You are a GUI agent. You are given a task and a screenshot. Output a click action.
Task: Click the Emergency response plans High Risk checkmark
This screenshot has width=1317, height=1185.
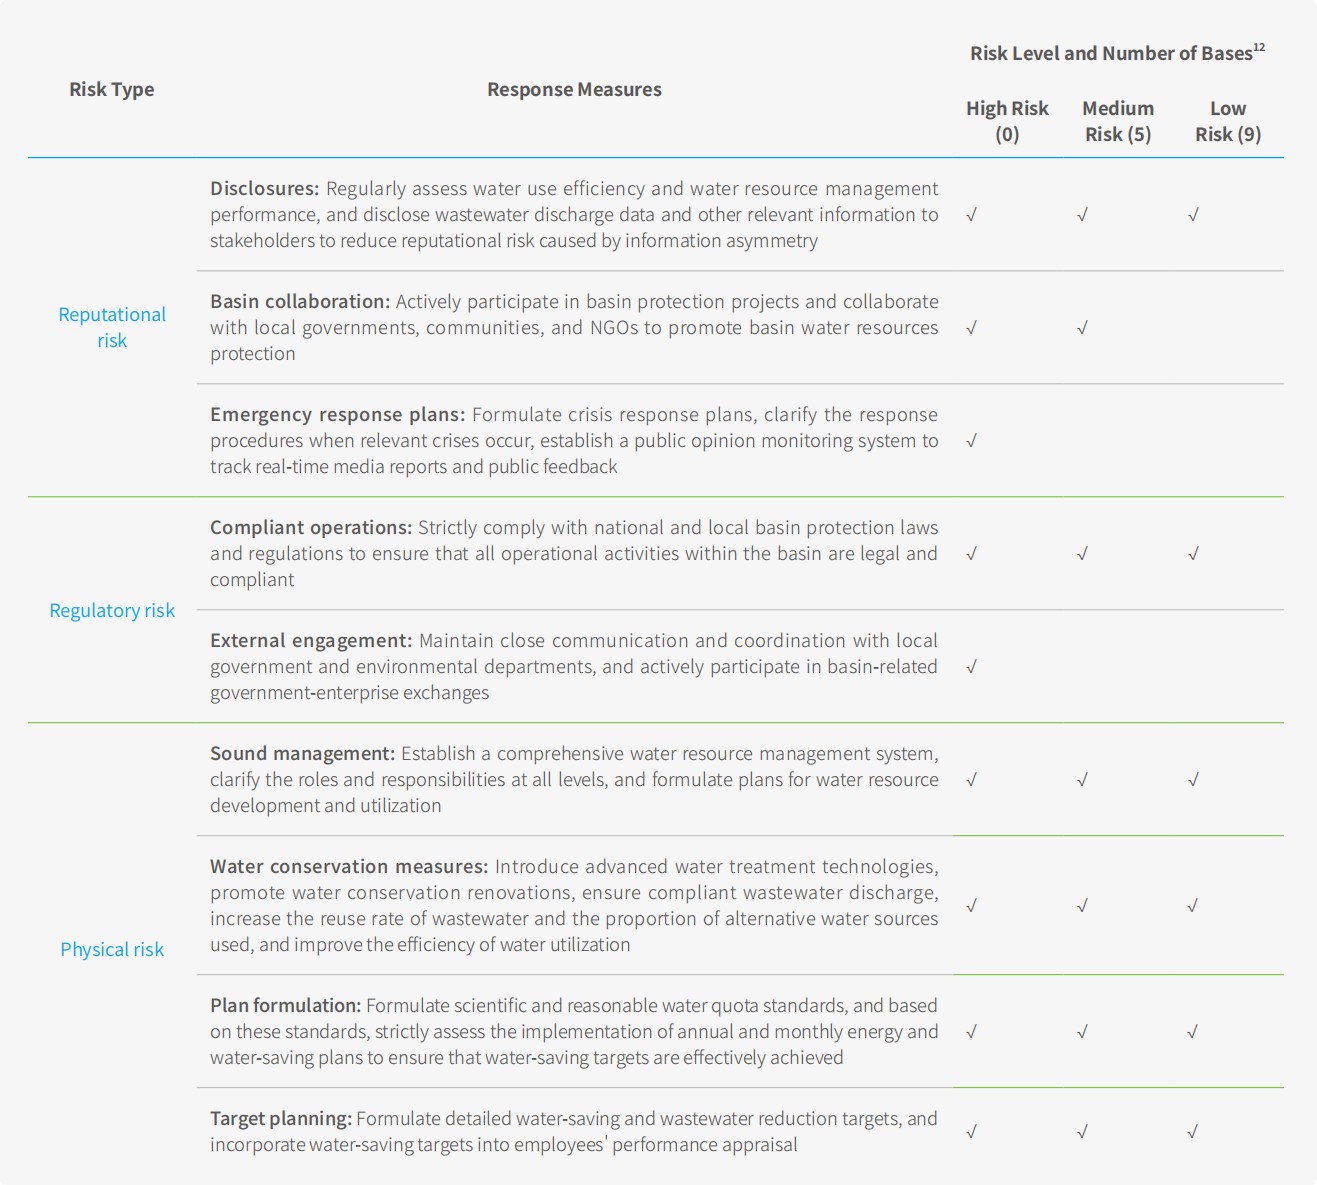click(972, 441)
